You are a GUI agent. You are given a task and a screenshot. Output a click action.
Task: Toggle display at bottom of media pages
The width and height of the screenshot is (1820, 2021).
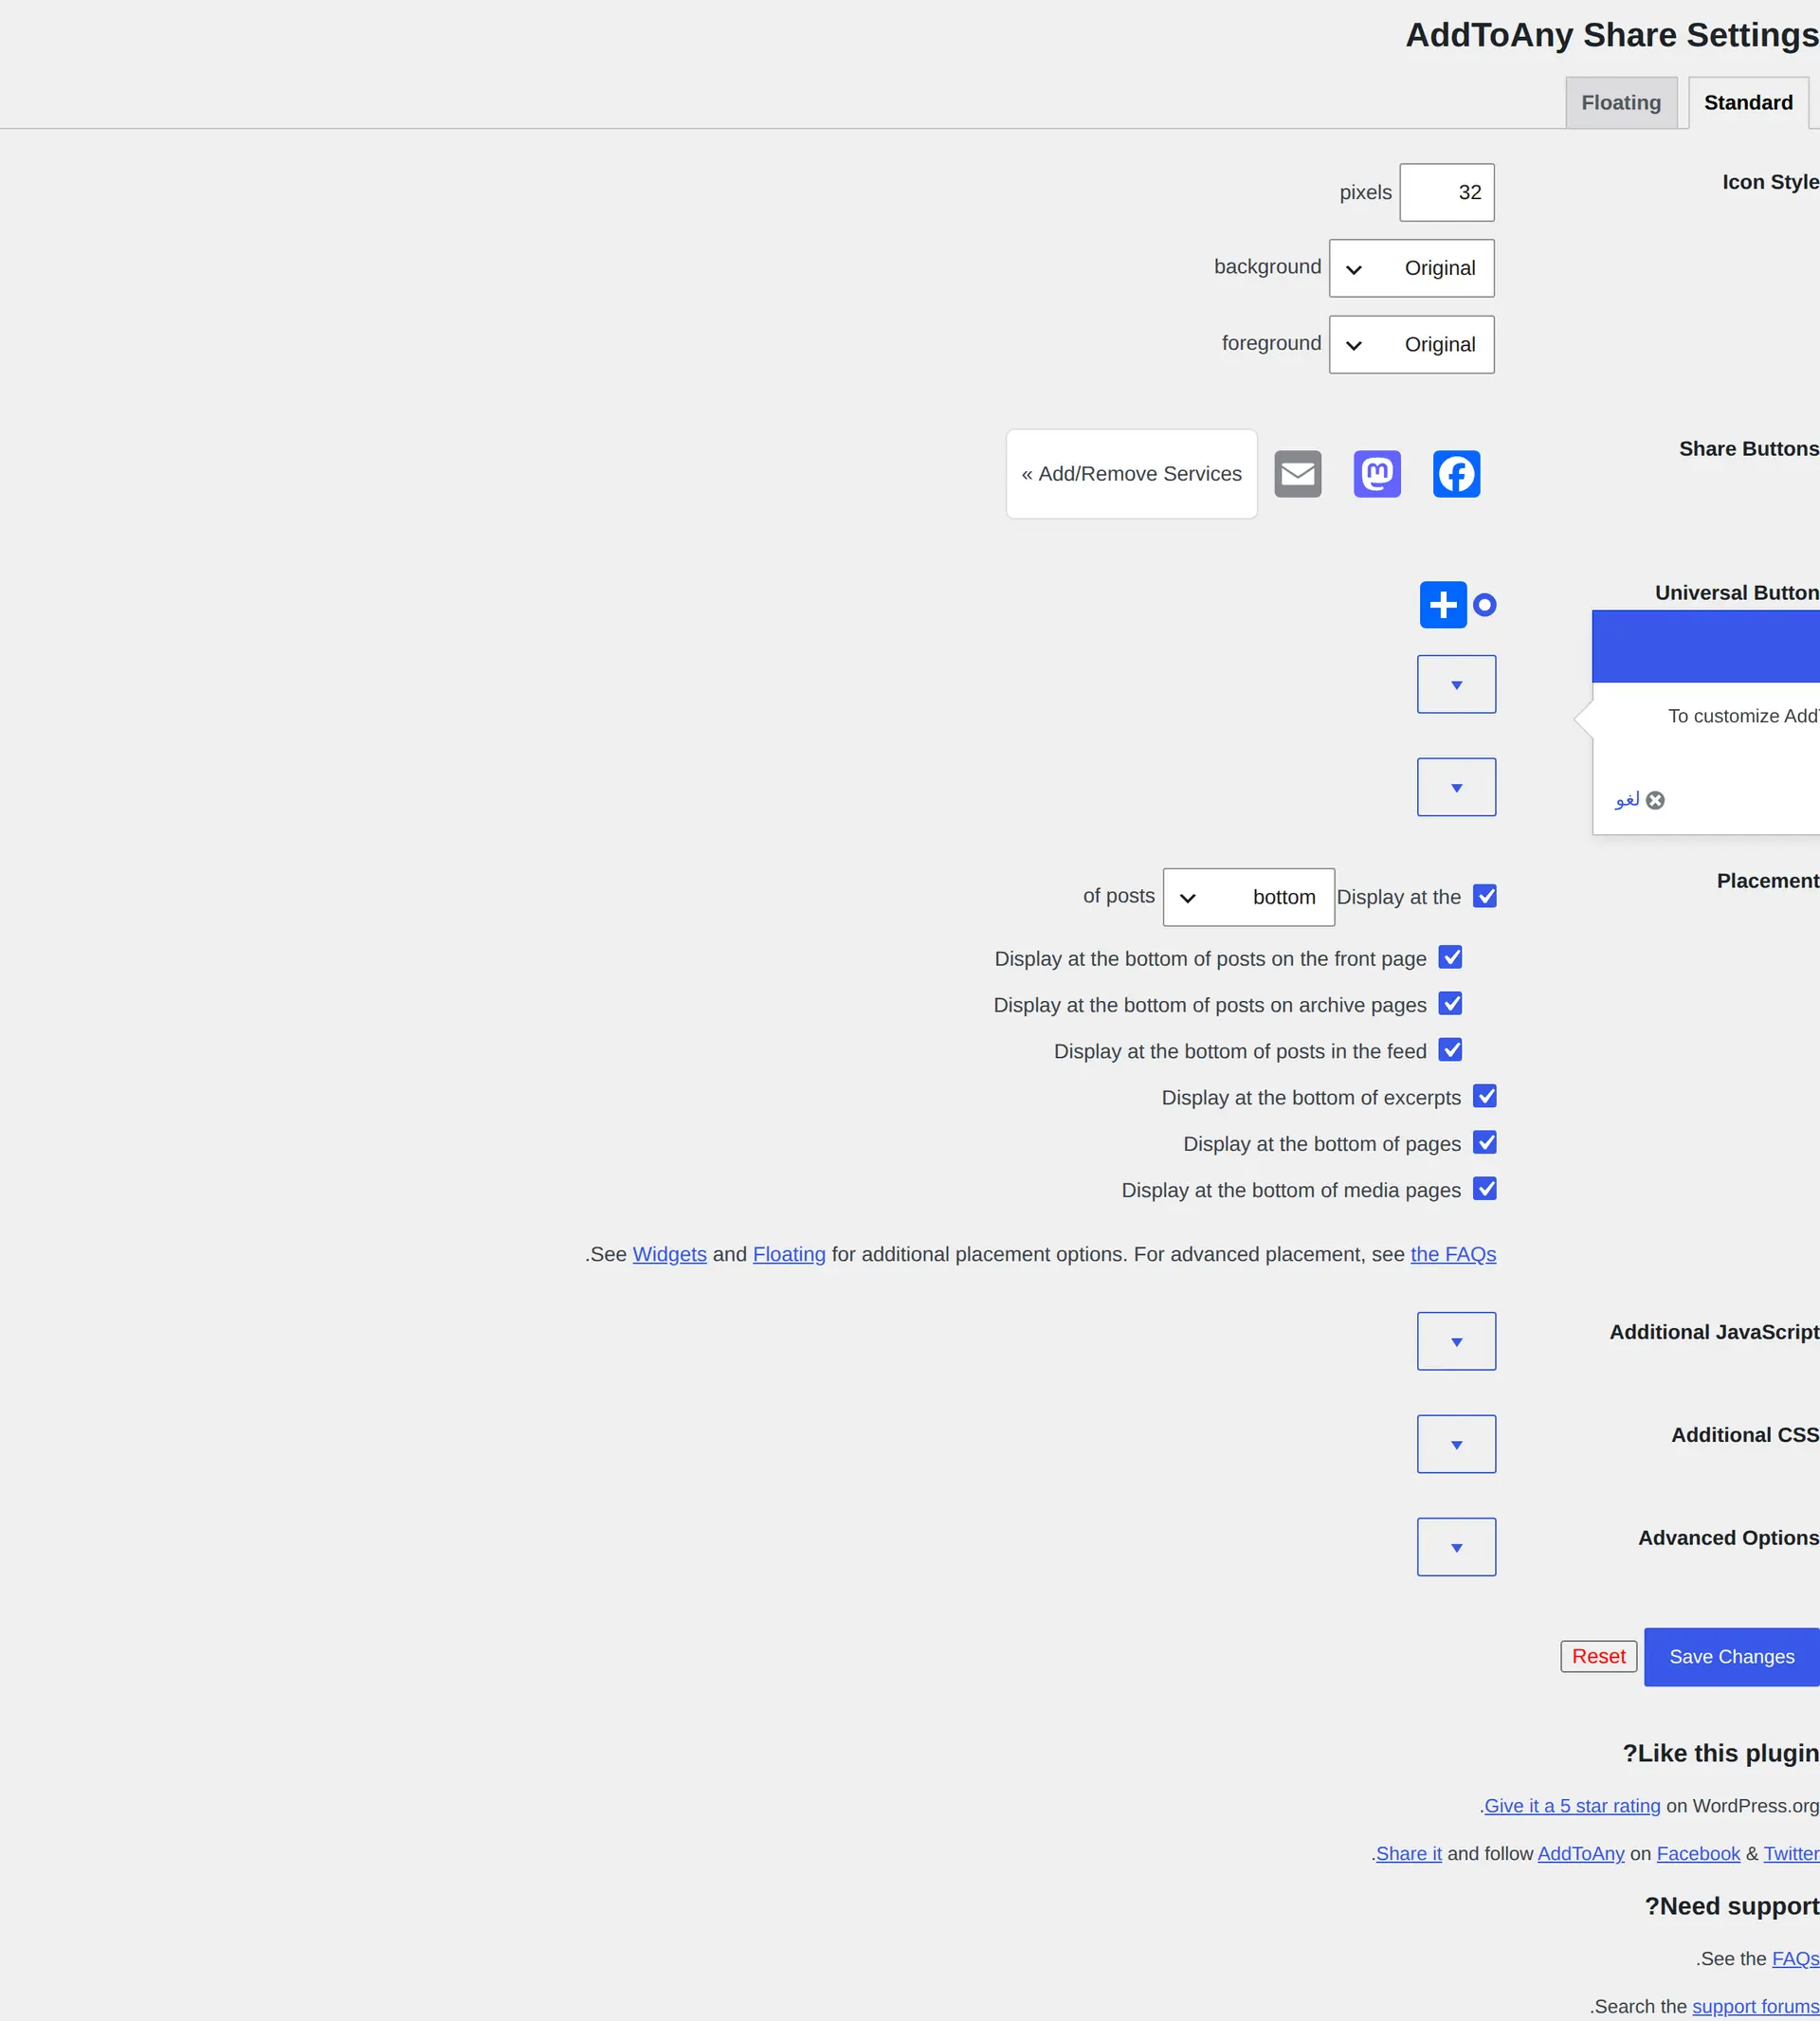[x=1485, y=1189]
